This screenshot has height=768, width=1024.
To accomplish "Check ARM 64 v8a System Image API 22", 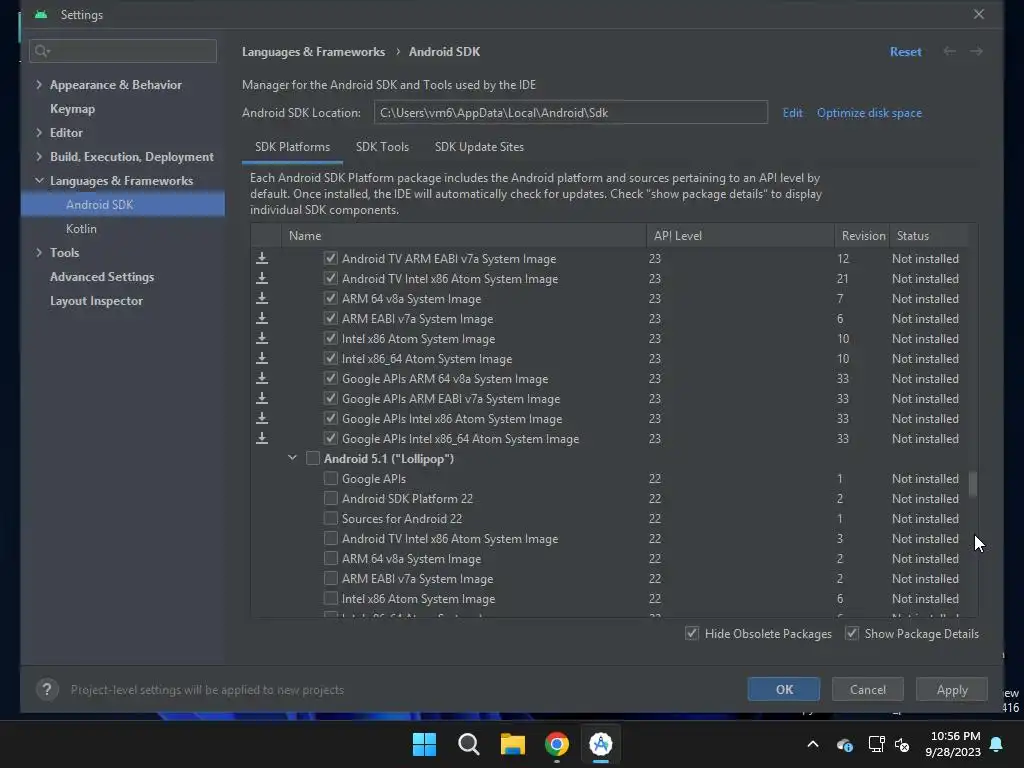I will pyautogui.click(x=330, y=558).
